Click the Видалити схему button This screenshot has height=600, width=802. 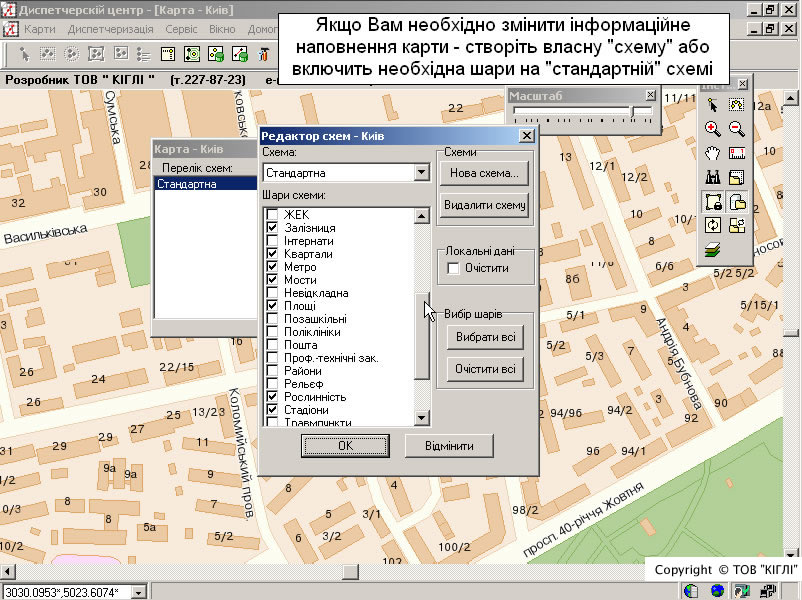(x=484, y=205)
